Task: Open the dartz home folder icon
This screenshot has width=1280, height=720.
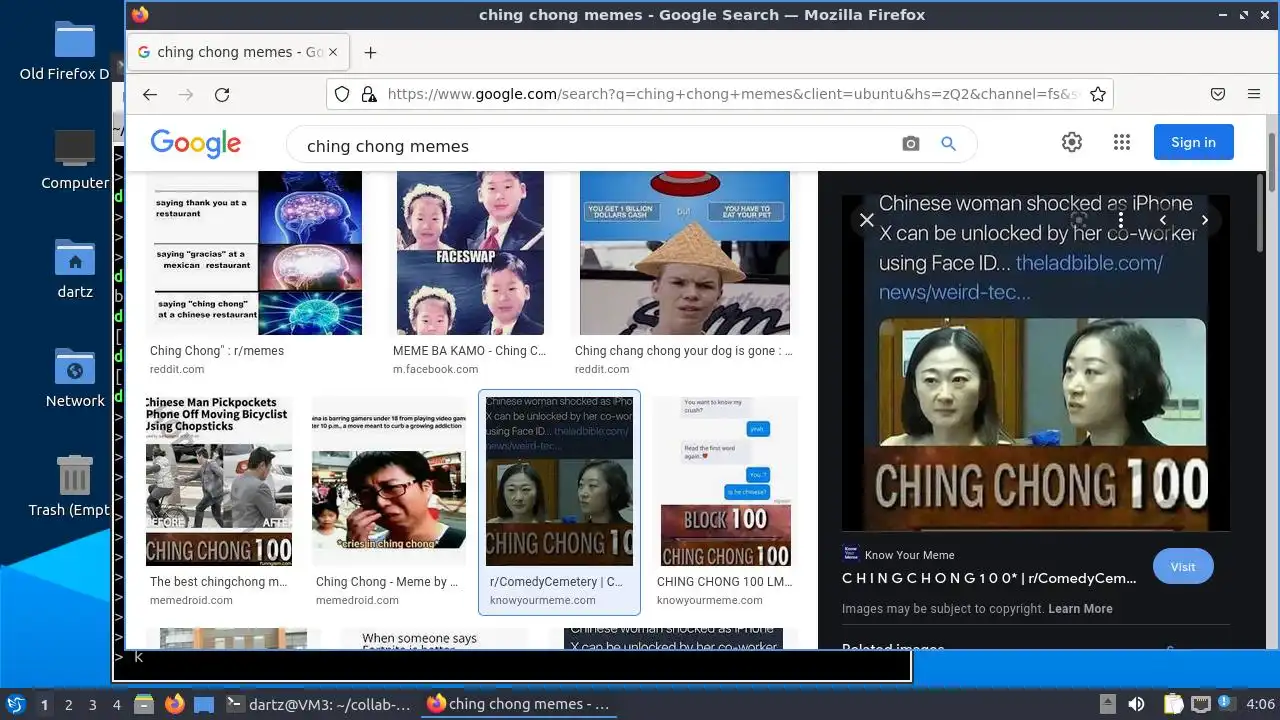Action: (75, 269)
